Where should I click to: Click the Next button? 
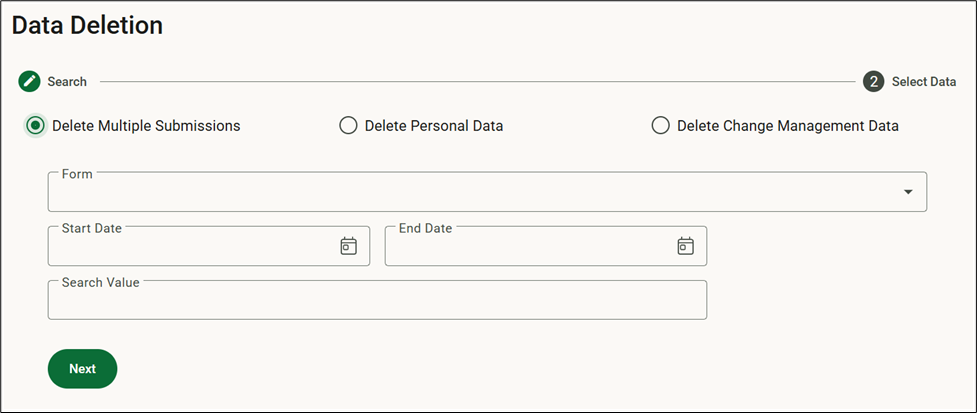(x=82, y=369)
